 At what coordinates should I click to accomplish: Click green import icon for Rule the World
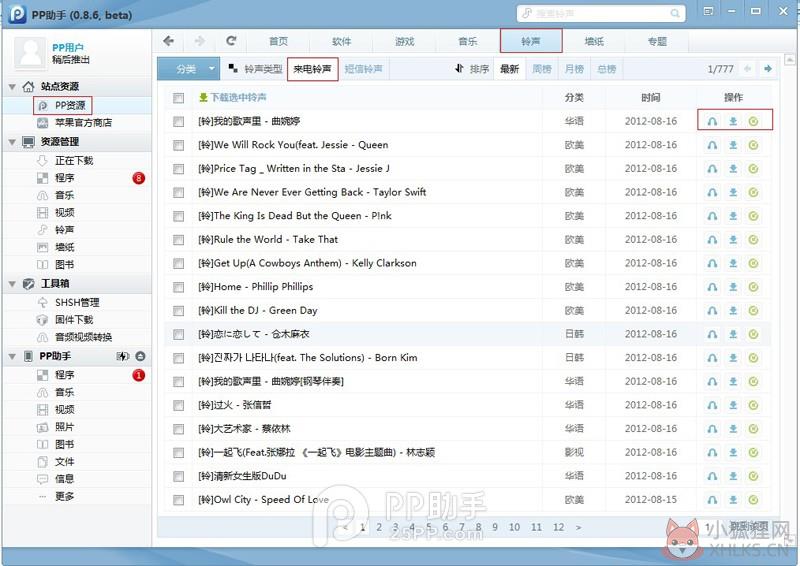753,240
